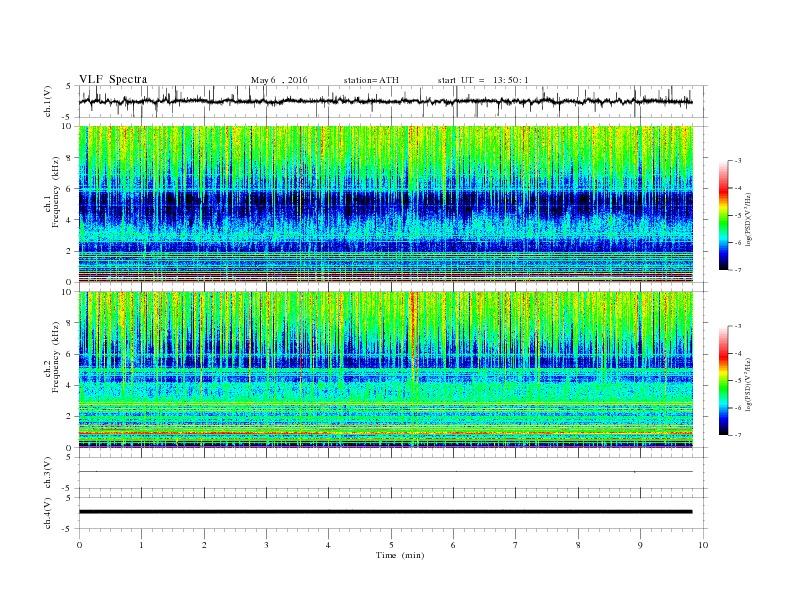Click the ch.1(V) waveform axis label
The width and height of the screenshot is (792, 612).
(48, 102)
